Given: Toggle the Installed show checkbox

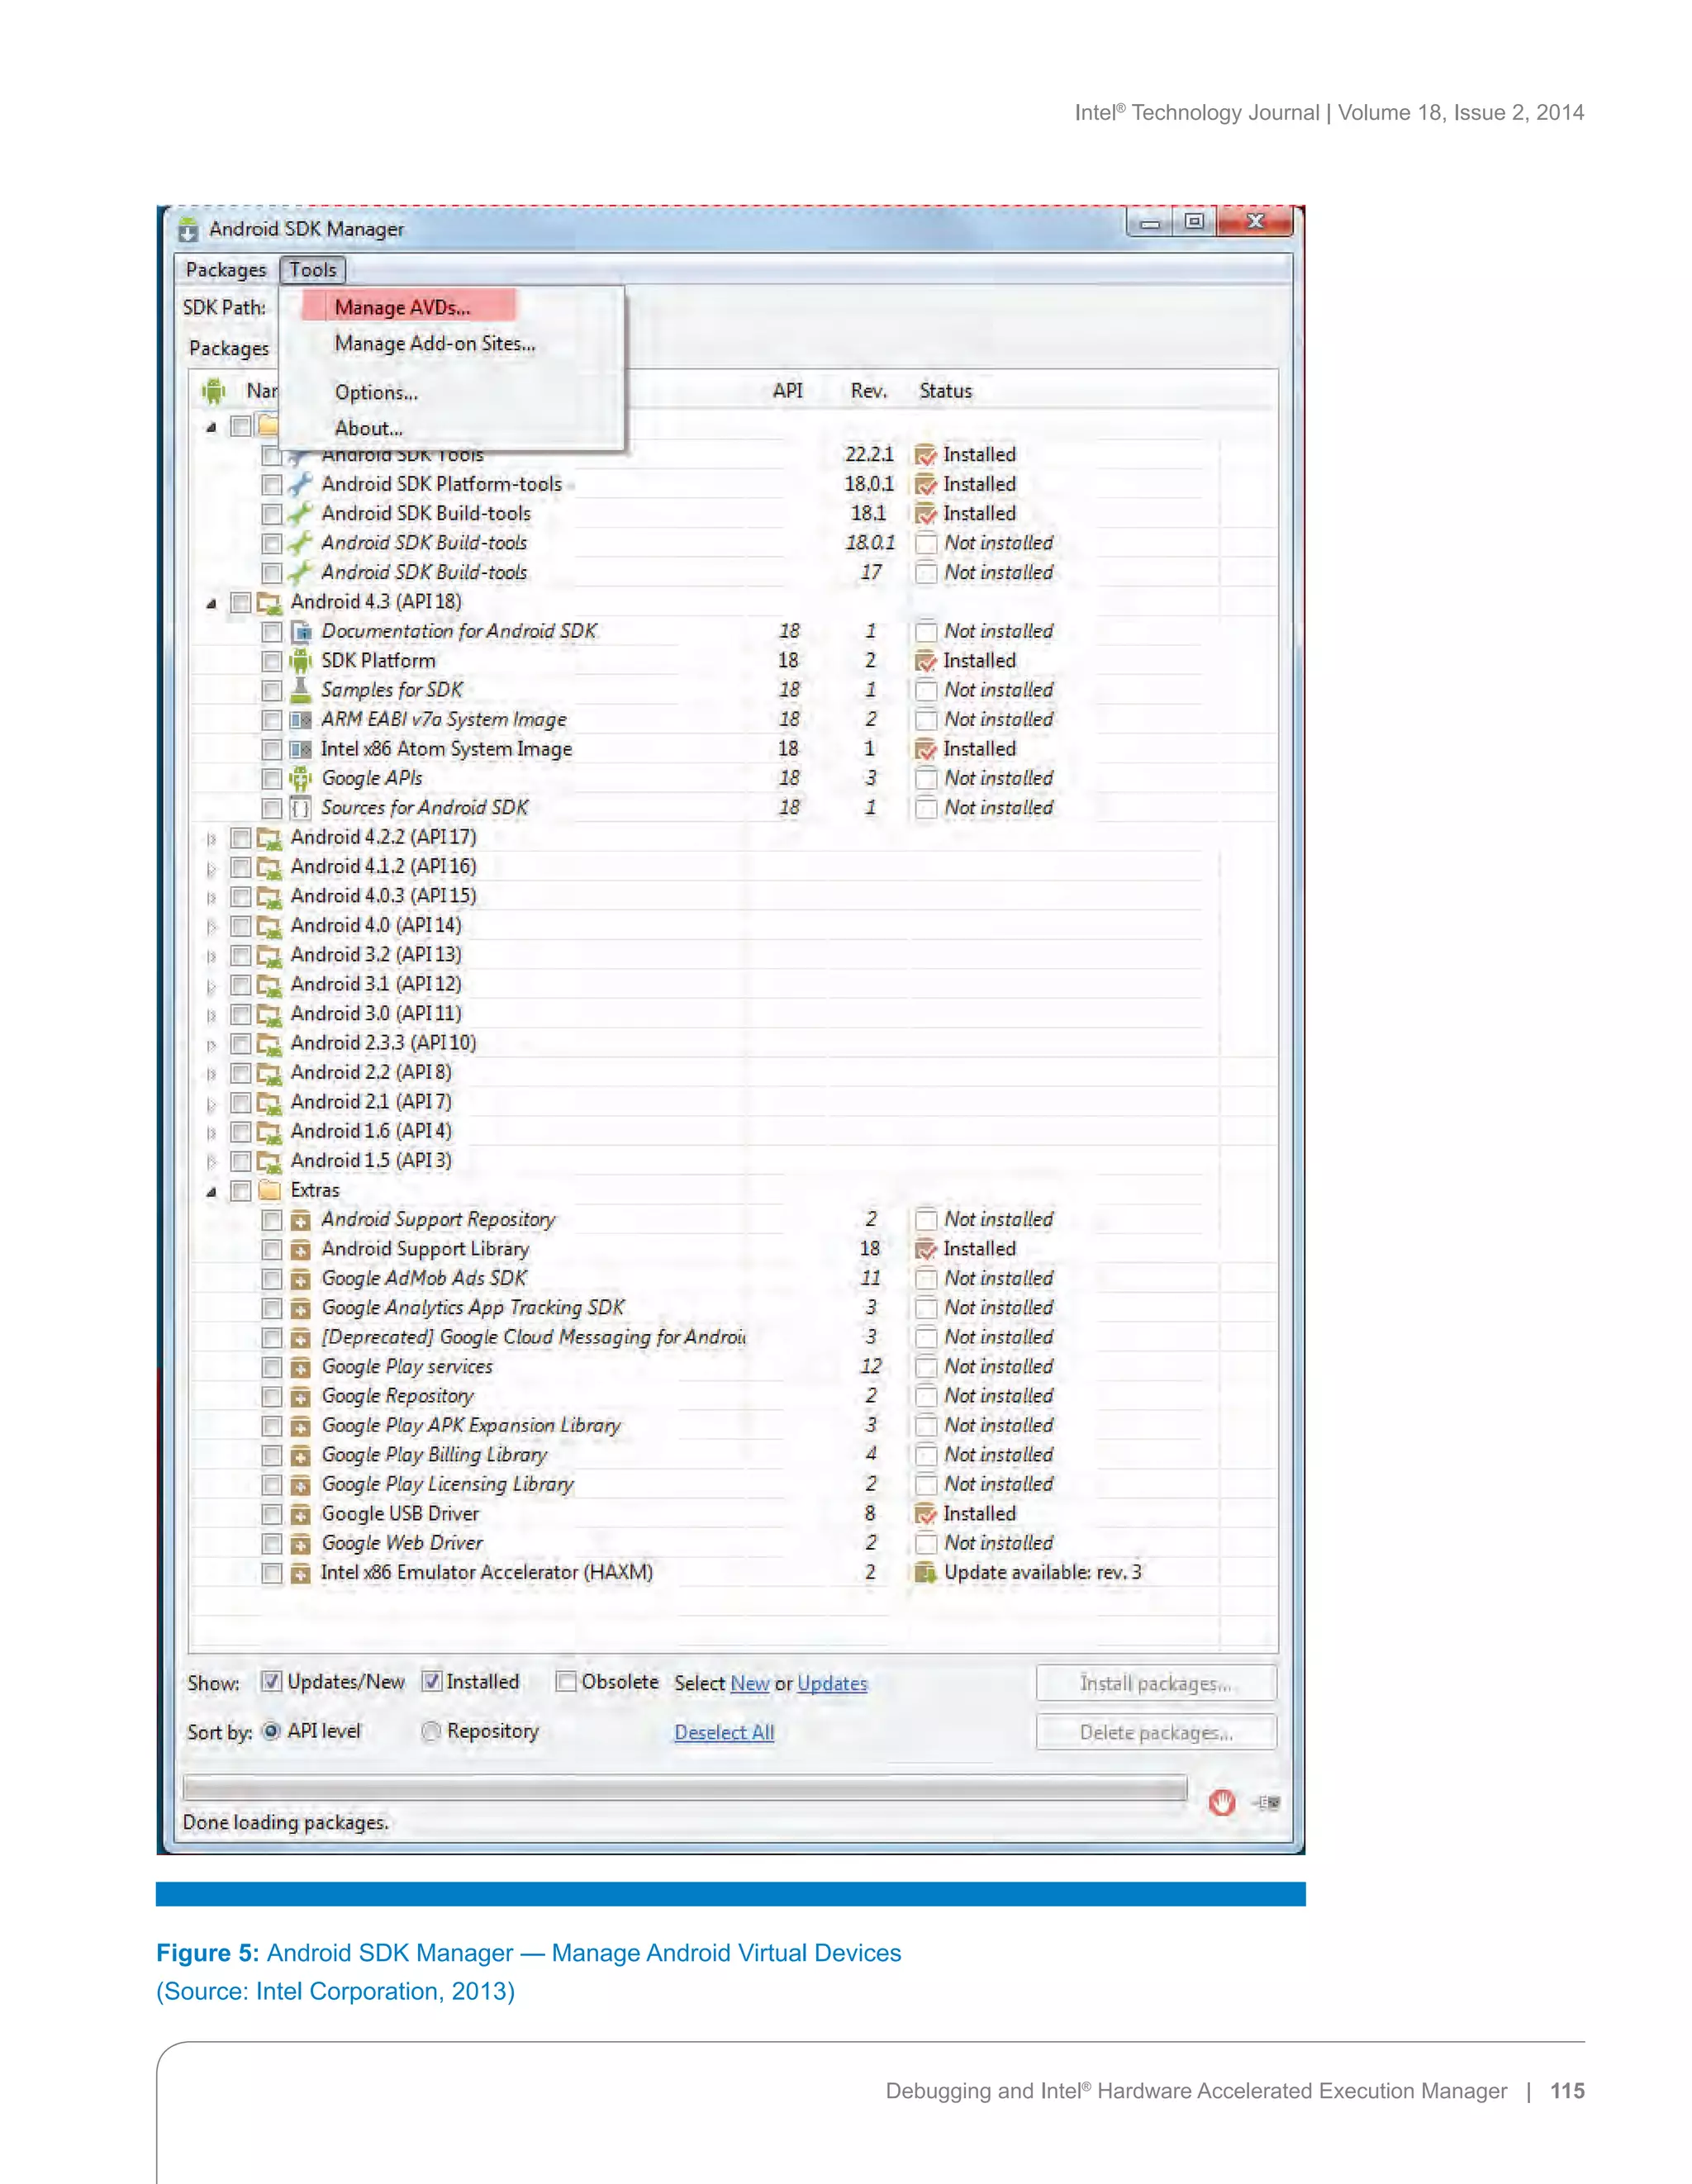Looking at the screenshot, I should [x=431, y=1682].
